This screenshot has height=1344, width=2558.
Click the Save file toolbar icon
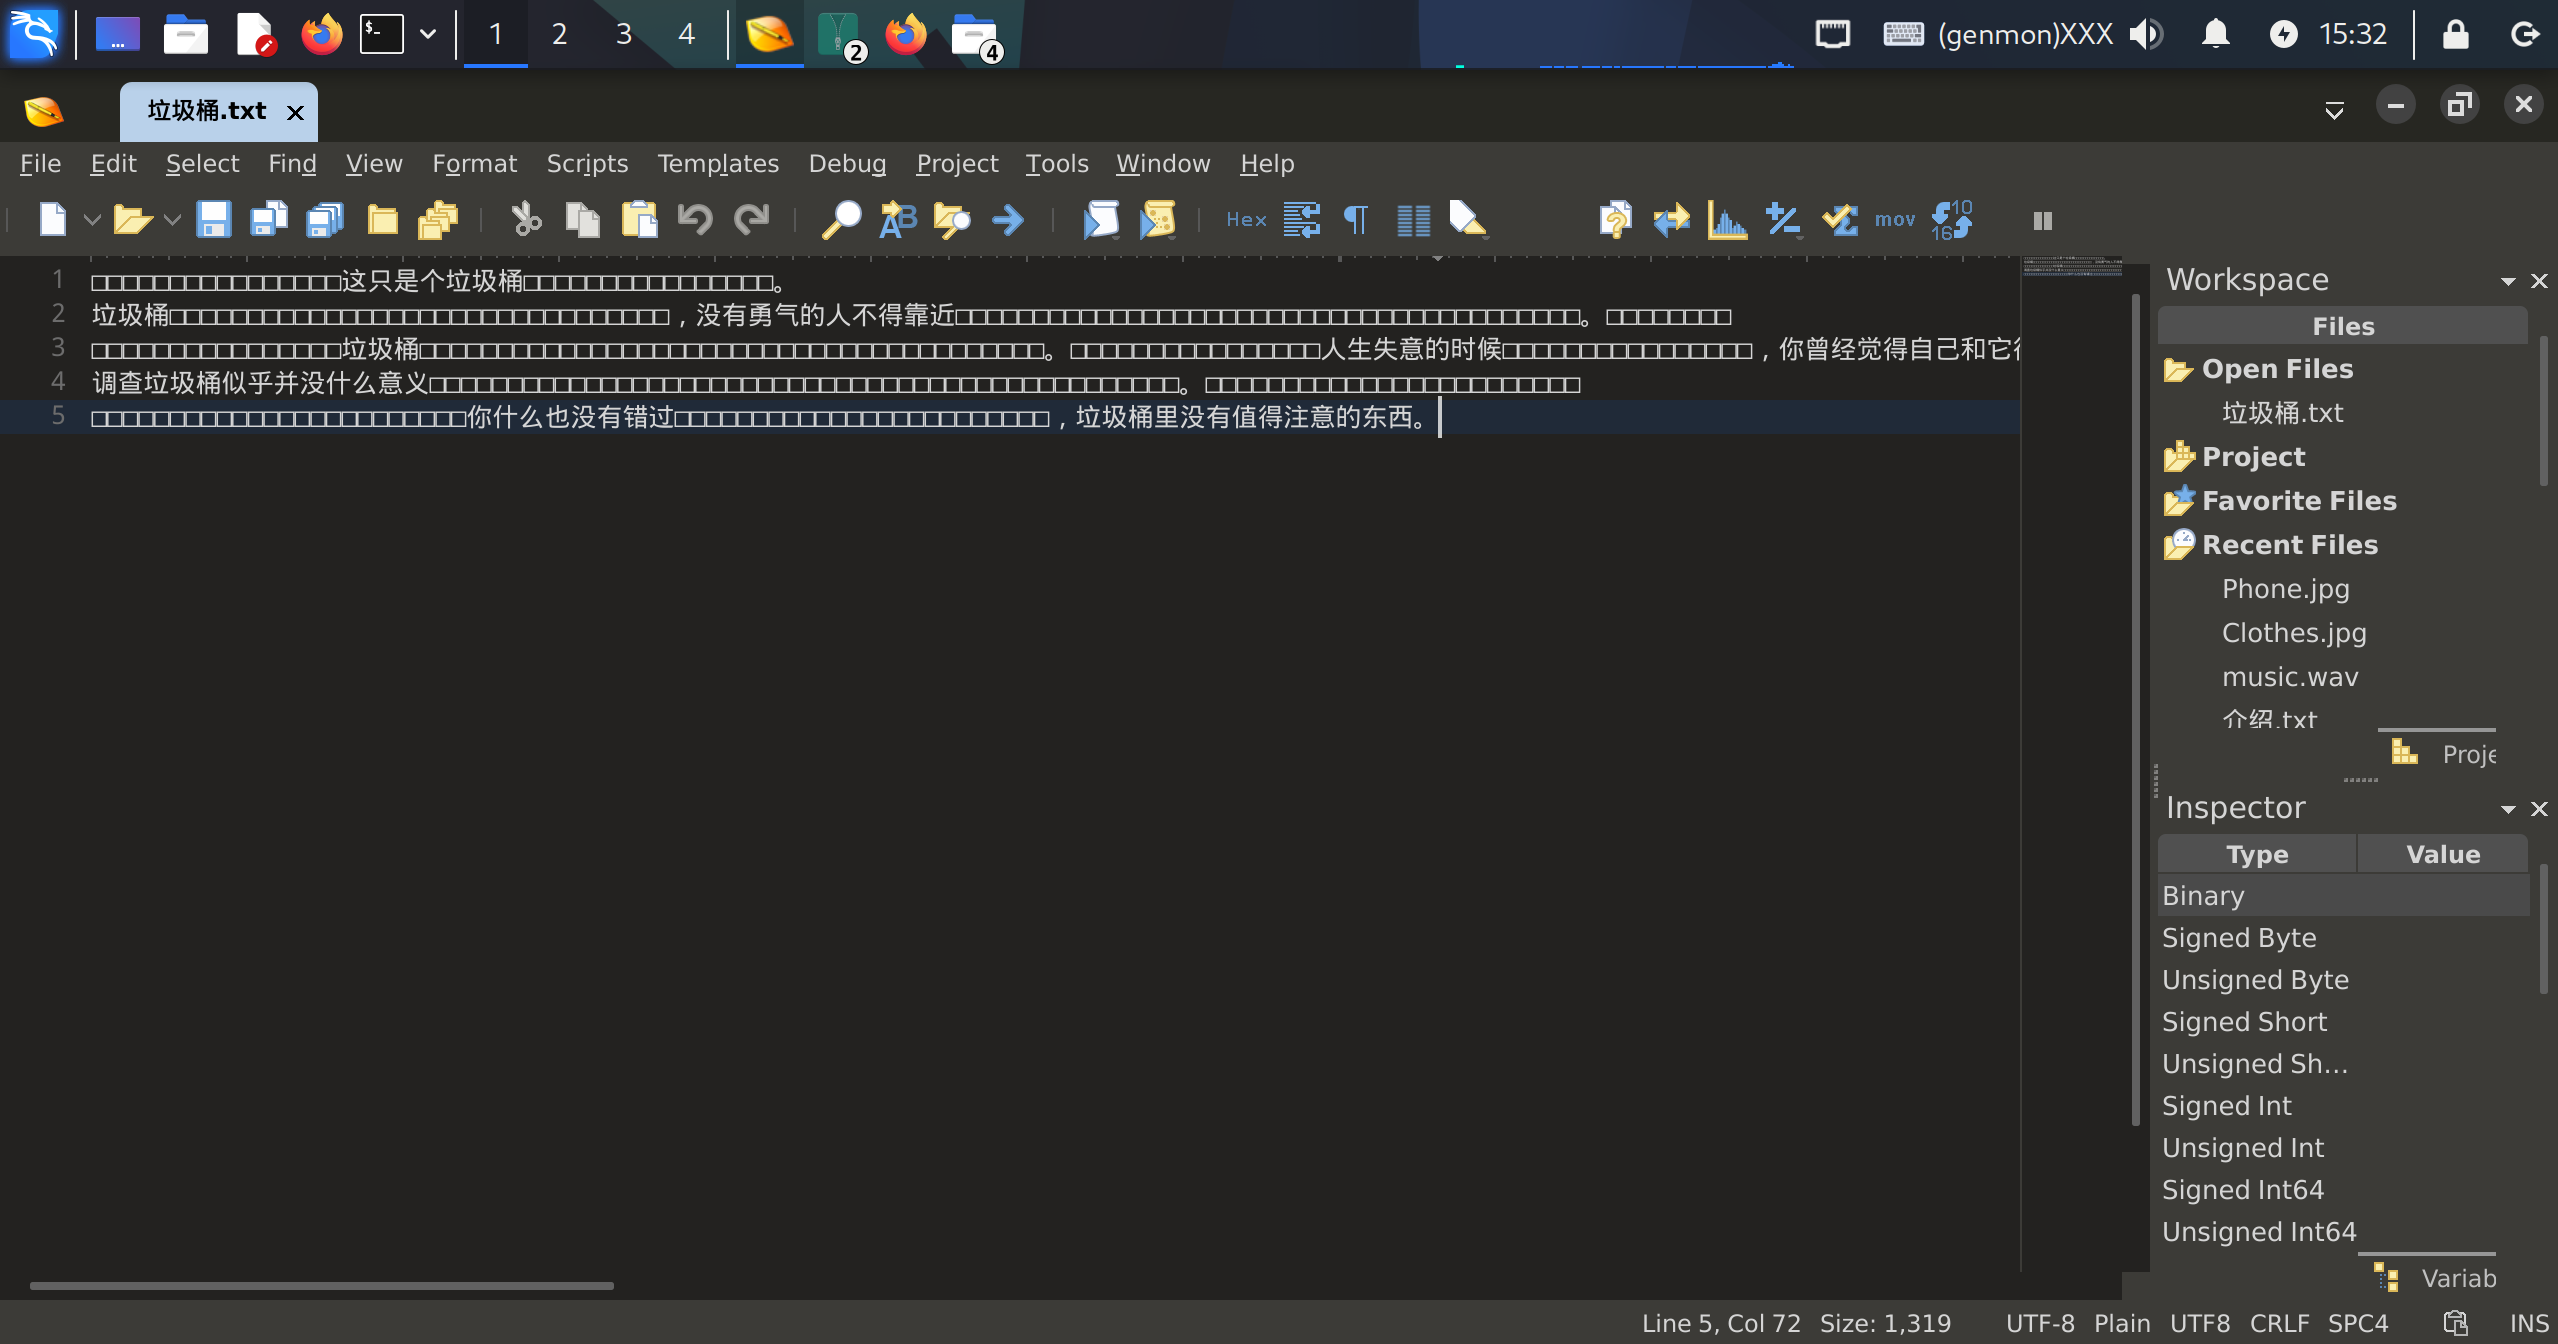[x=213, y=220]
